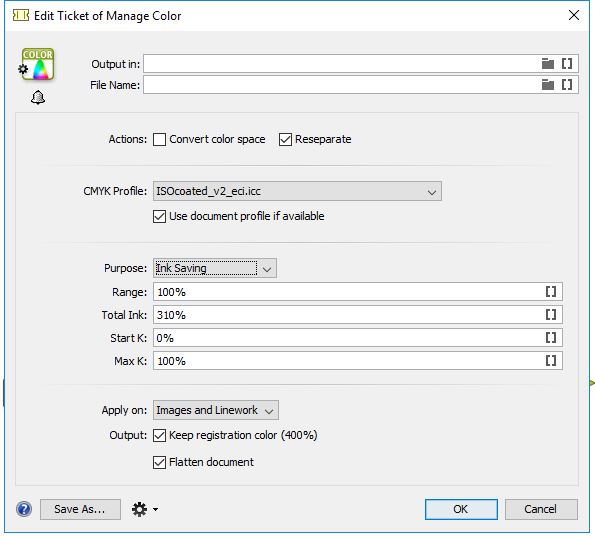The height and width of the screenshot is (536, 595).
Task: Close the Edit Ticket dialog
Action: click(x=573, y=15)
